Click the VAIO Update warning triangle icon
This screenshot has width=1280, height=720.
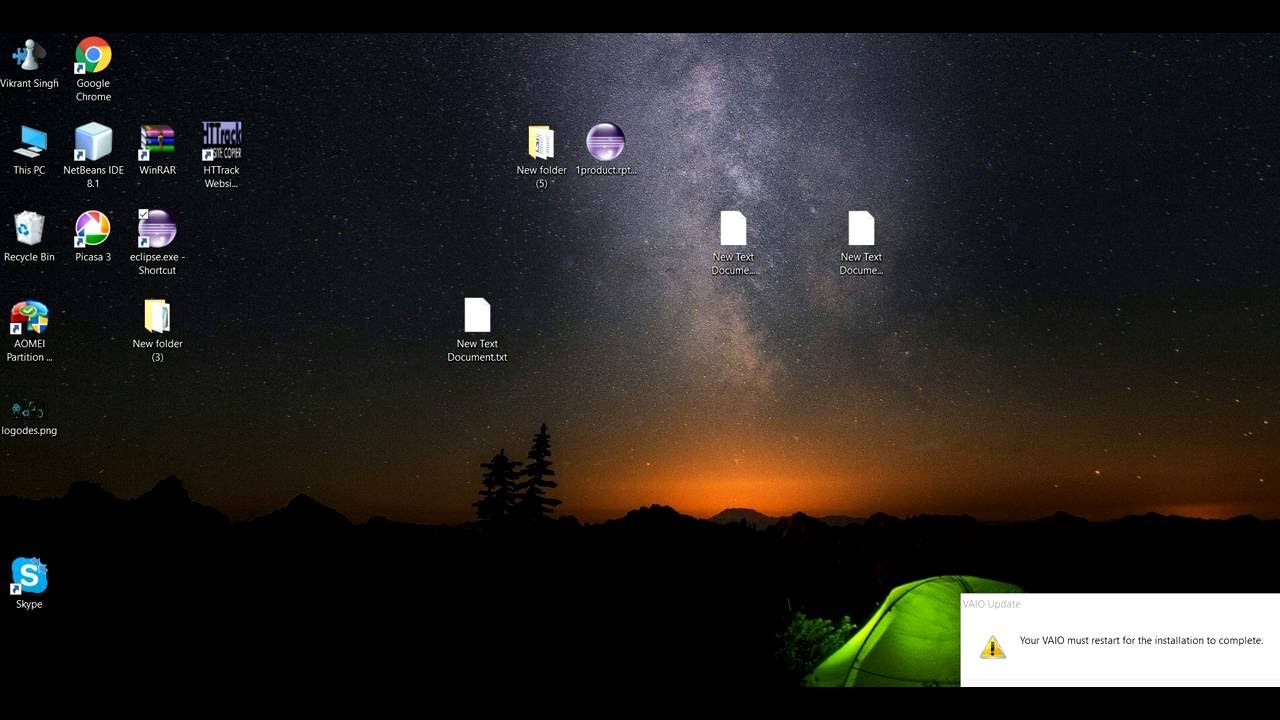click(x=992, y=647)
